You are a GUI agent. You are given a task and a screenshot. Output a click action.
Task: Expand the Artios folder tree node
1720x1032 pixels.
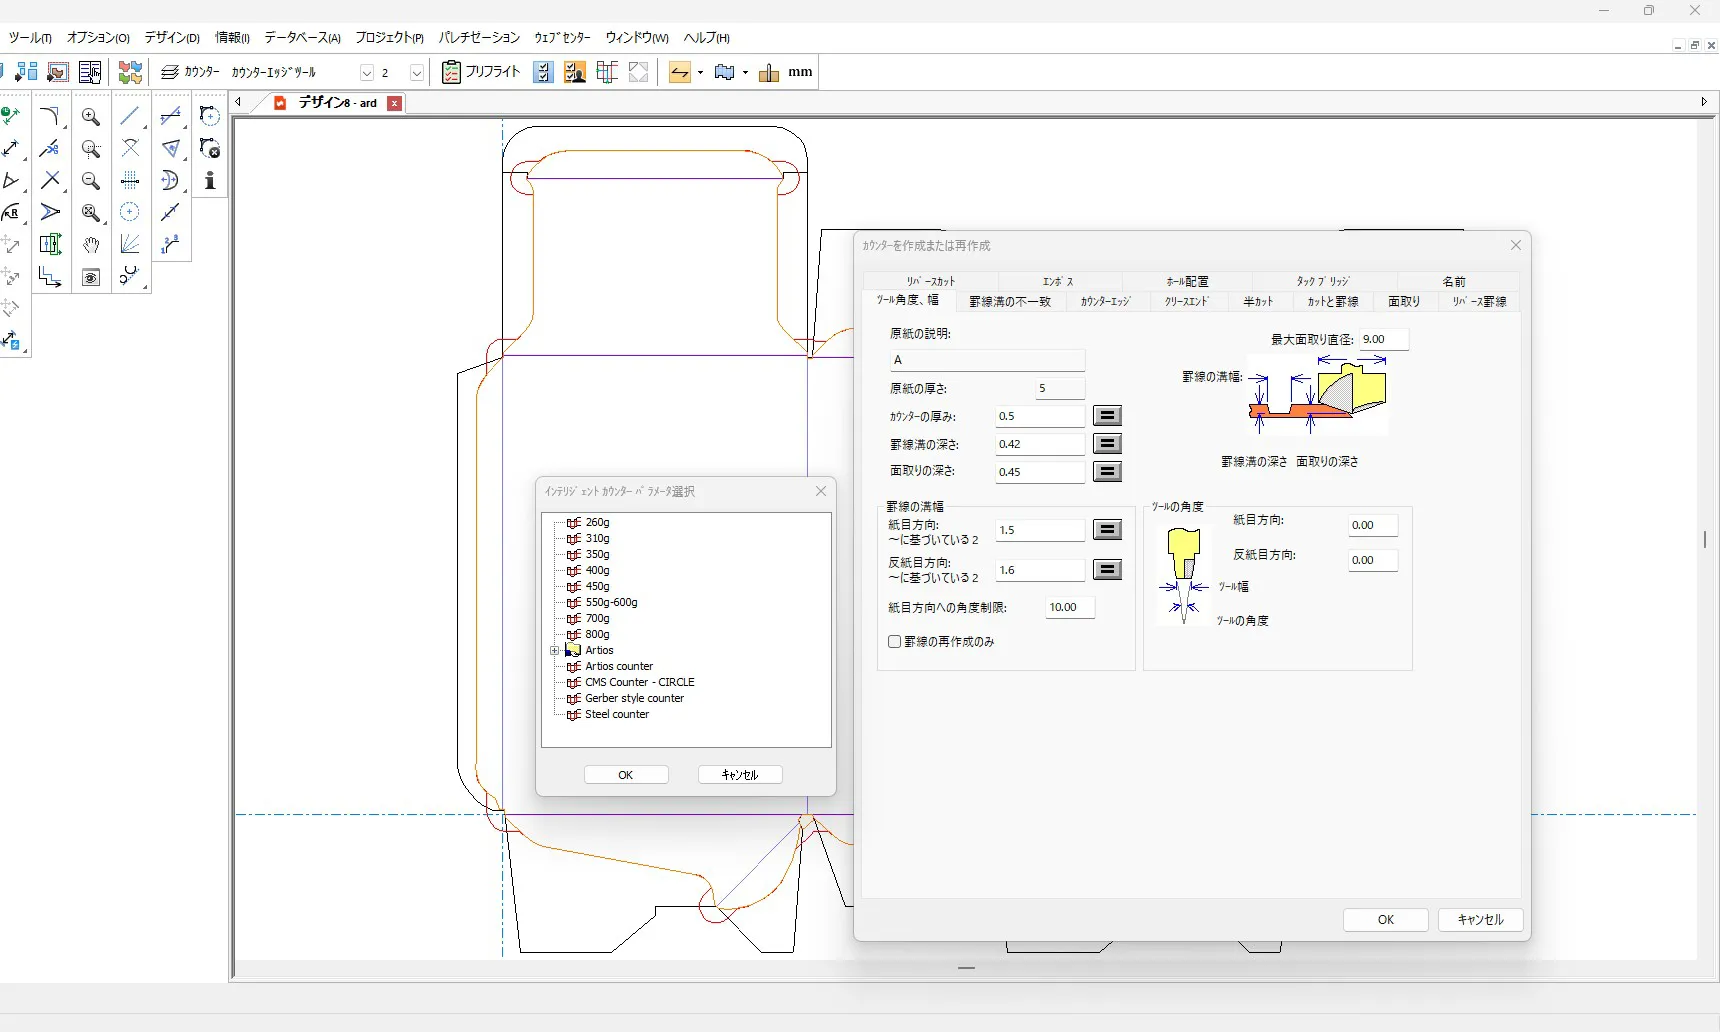click(555, 651)
